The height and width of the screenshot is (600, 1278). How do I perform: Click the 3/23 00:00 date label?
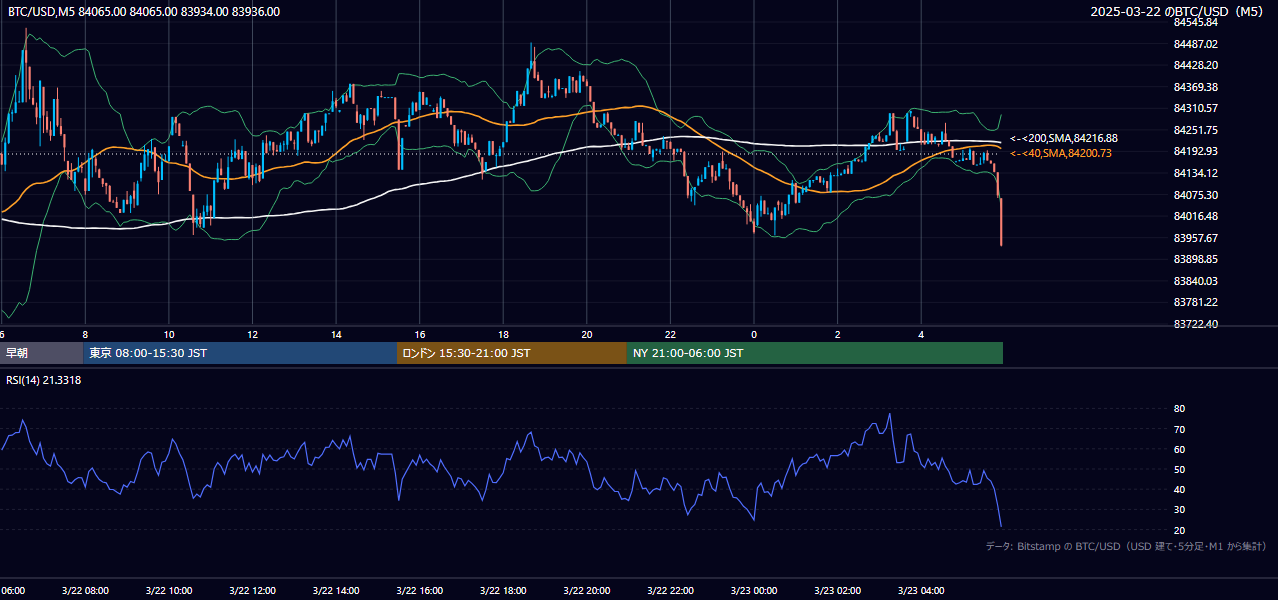[x=753, y=591]
